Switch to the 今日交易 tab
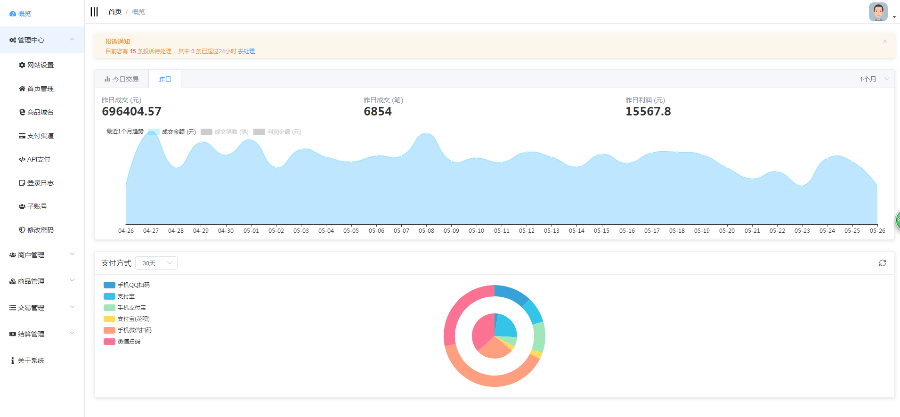 tap(122, 79)
